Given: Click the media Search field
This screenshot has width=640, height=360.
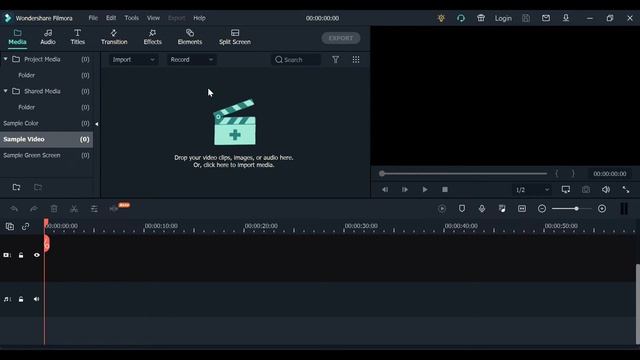Looking at the screenshot, I should [x=296, y=60].
